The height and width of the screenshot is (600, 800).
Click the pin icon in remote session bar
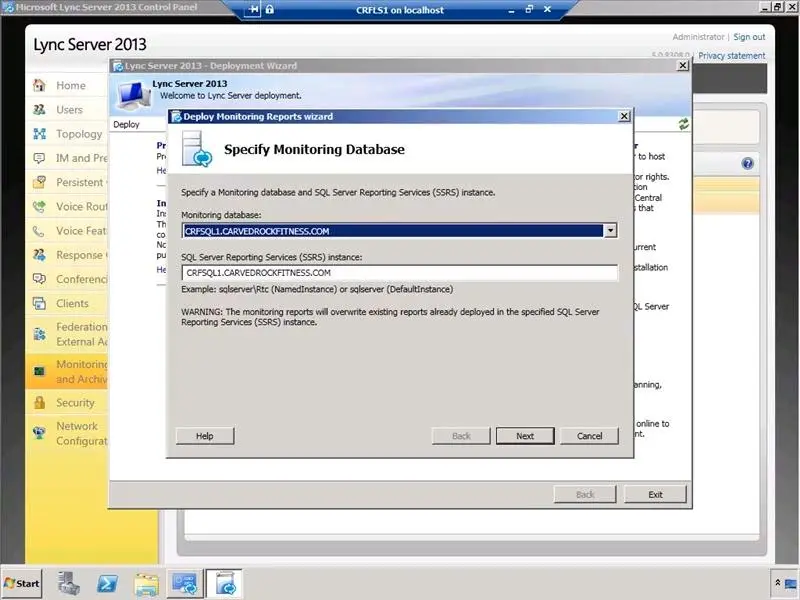253,10
